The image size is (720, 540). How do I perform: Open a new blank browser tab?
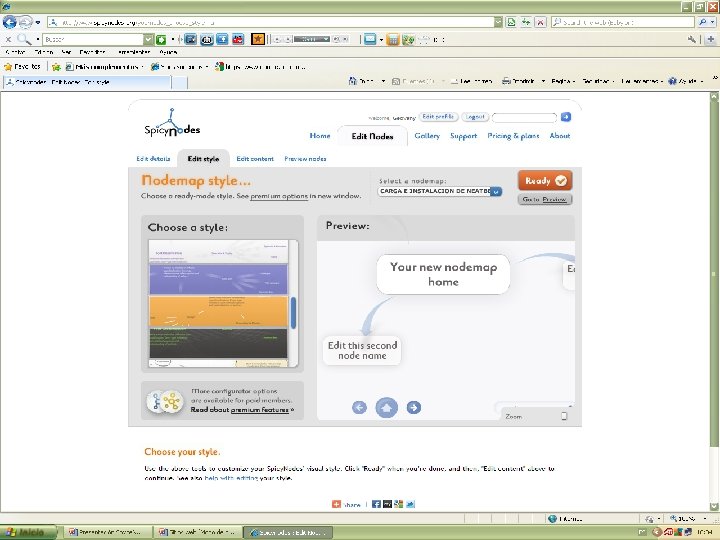(180, 83)
